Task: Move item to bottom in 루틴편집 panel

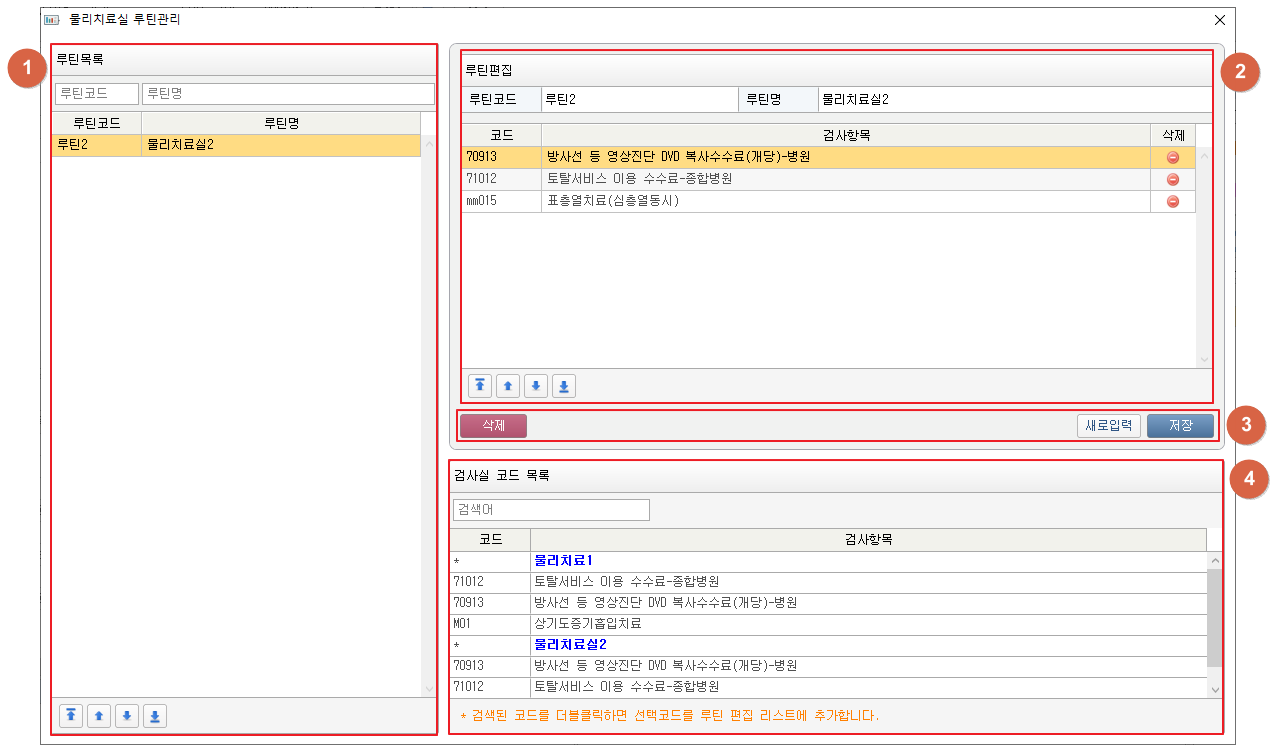Action: [564, 386]
